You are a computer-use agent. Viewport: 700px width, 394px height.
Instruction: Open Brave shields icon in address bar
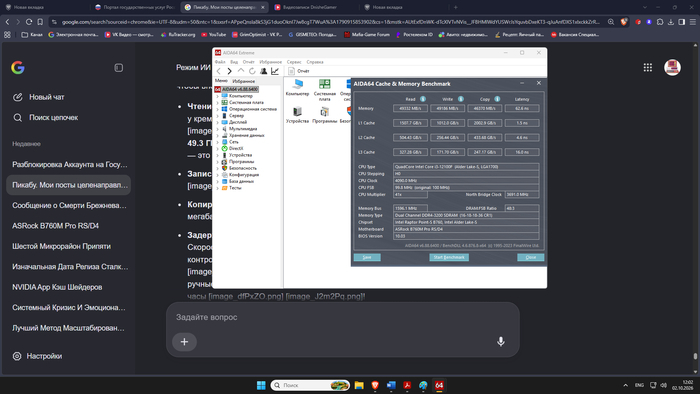pos(624,22)
